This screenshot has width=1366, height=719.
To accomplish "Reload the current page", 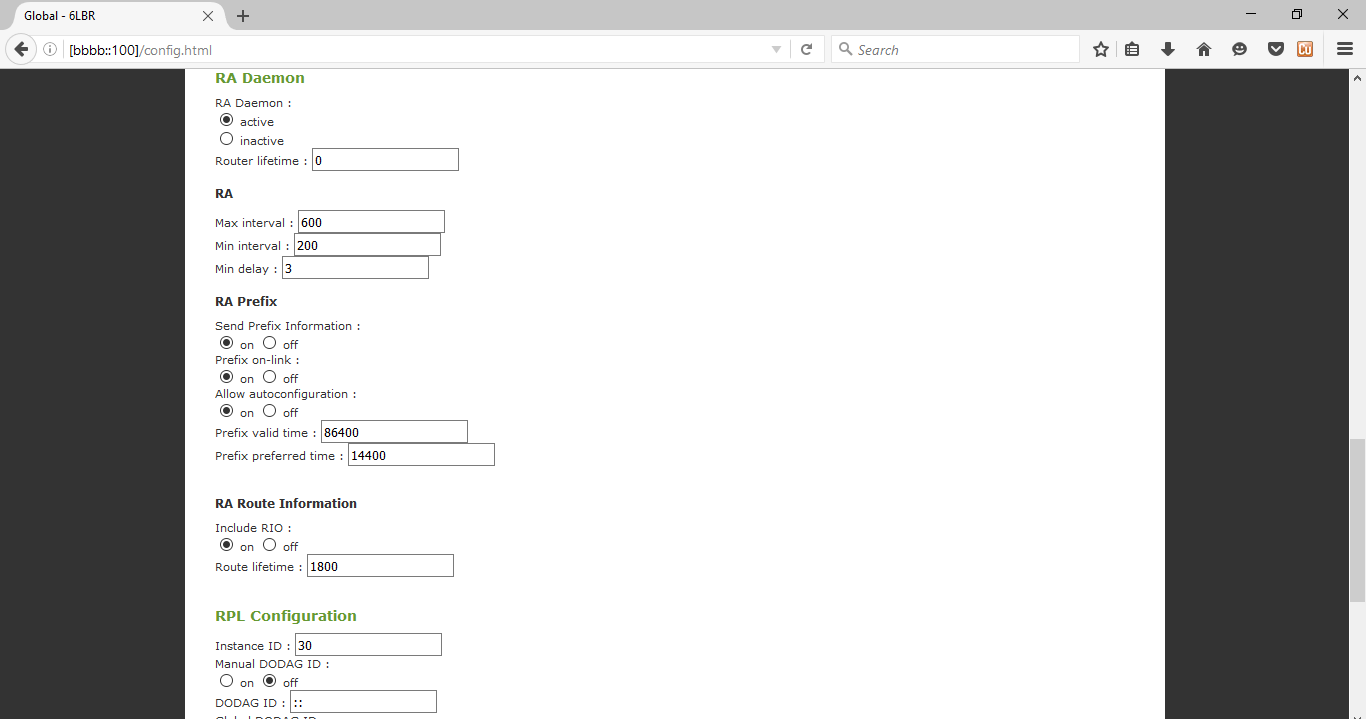I will tap(807, 50).
